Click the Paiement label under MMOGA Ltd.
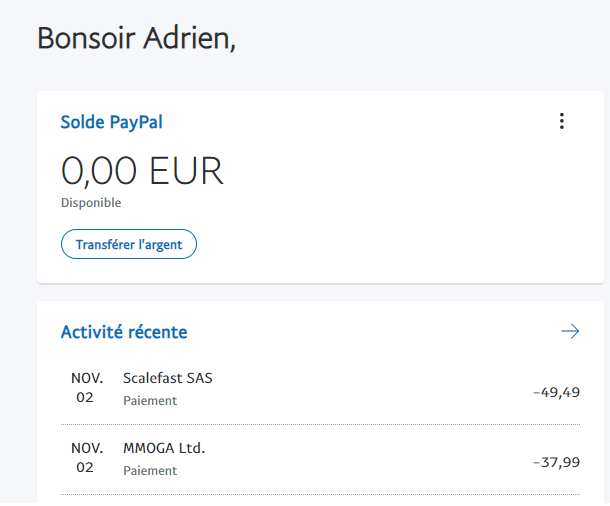This screenshot has width=610, height=506. (150, 470)
